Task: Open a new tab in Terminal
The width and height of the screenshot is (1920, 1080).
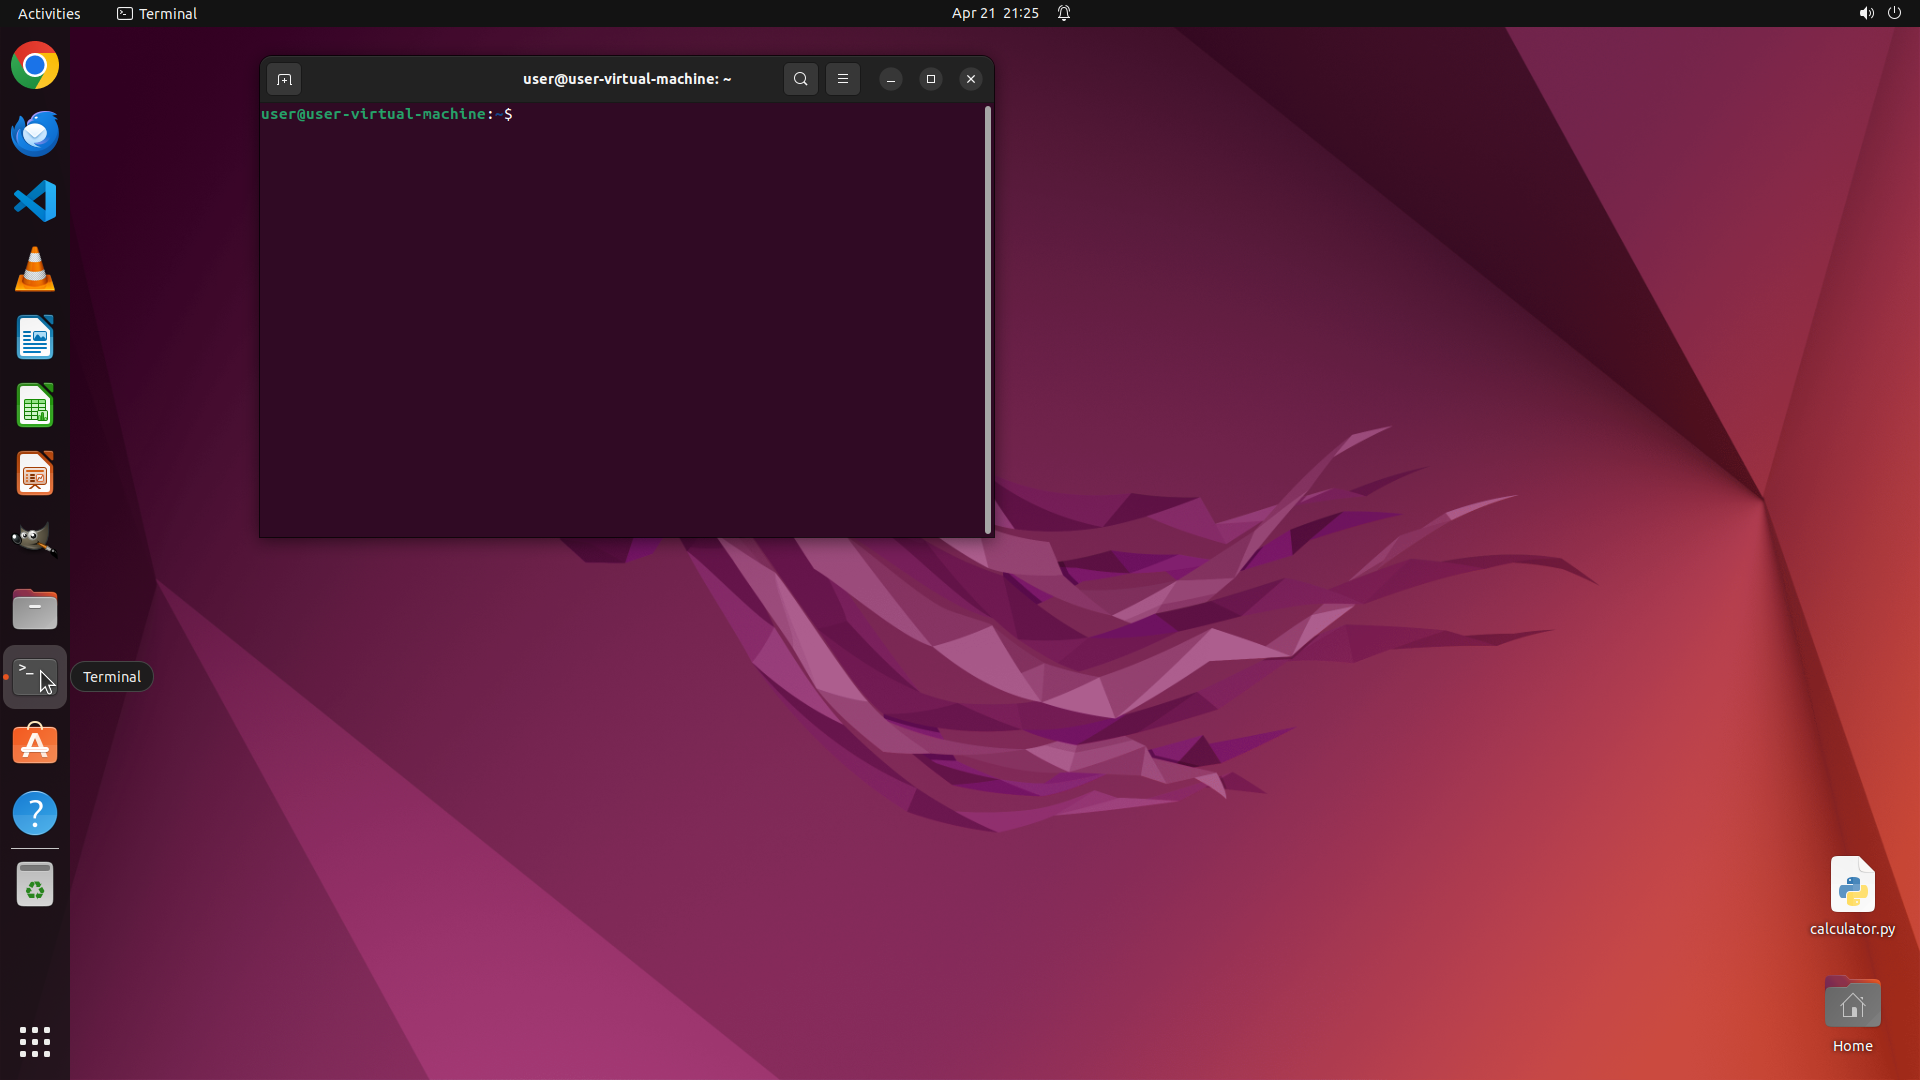Action: tap(284, 79)
